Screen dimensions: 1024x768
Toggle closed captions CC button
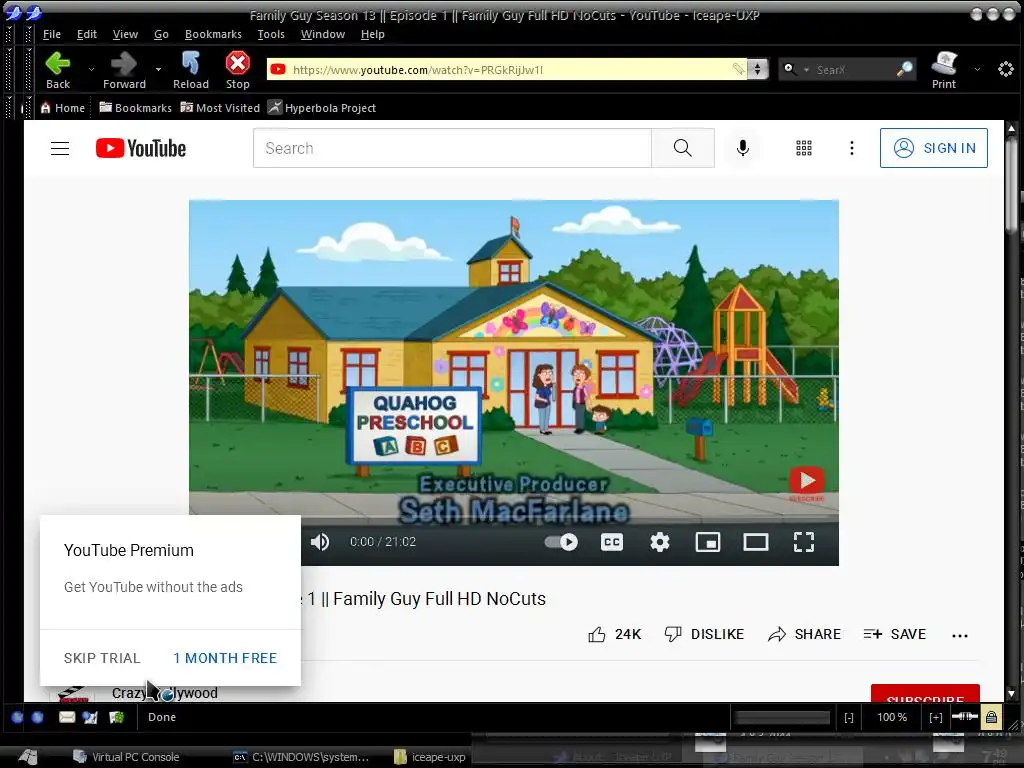[612, 542]
